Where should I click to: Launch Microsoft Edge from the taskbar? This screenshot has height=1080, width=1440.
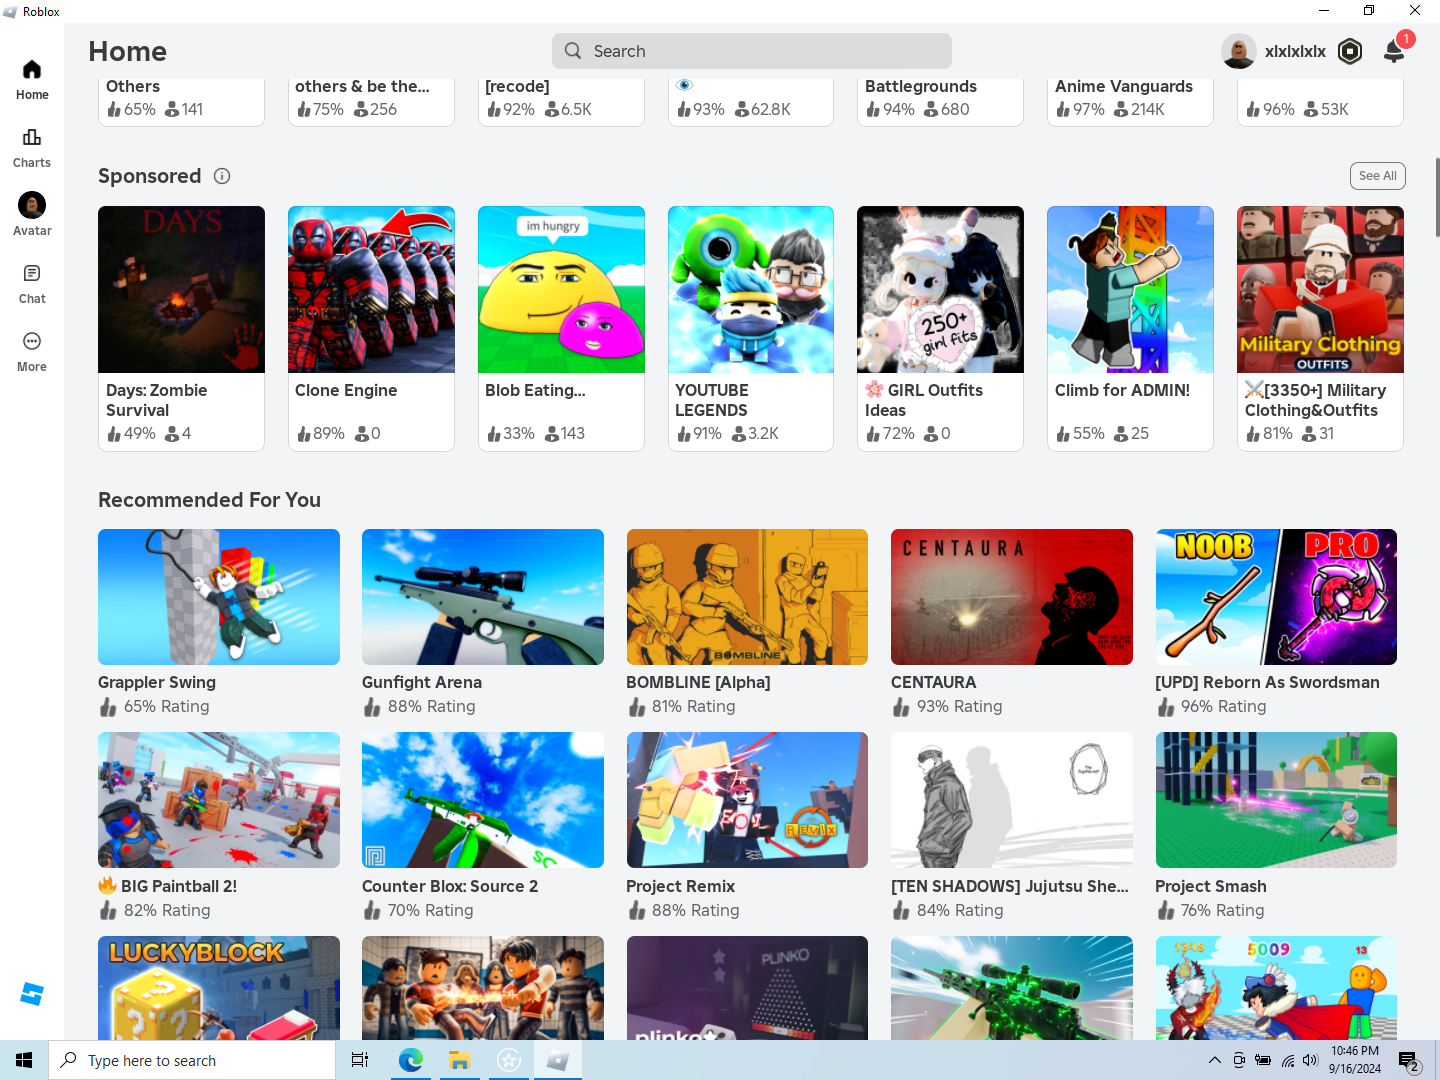(410, 1060)
